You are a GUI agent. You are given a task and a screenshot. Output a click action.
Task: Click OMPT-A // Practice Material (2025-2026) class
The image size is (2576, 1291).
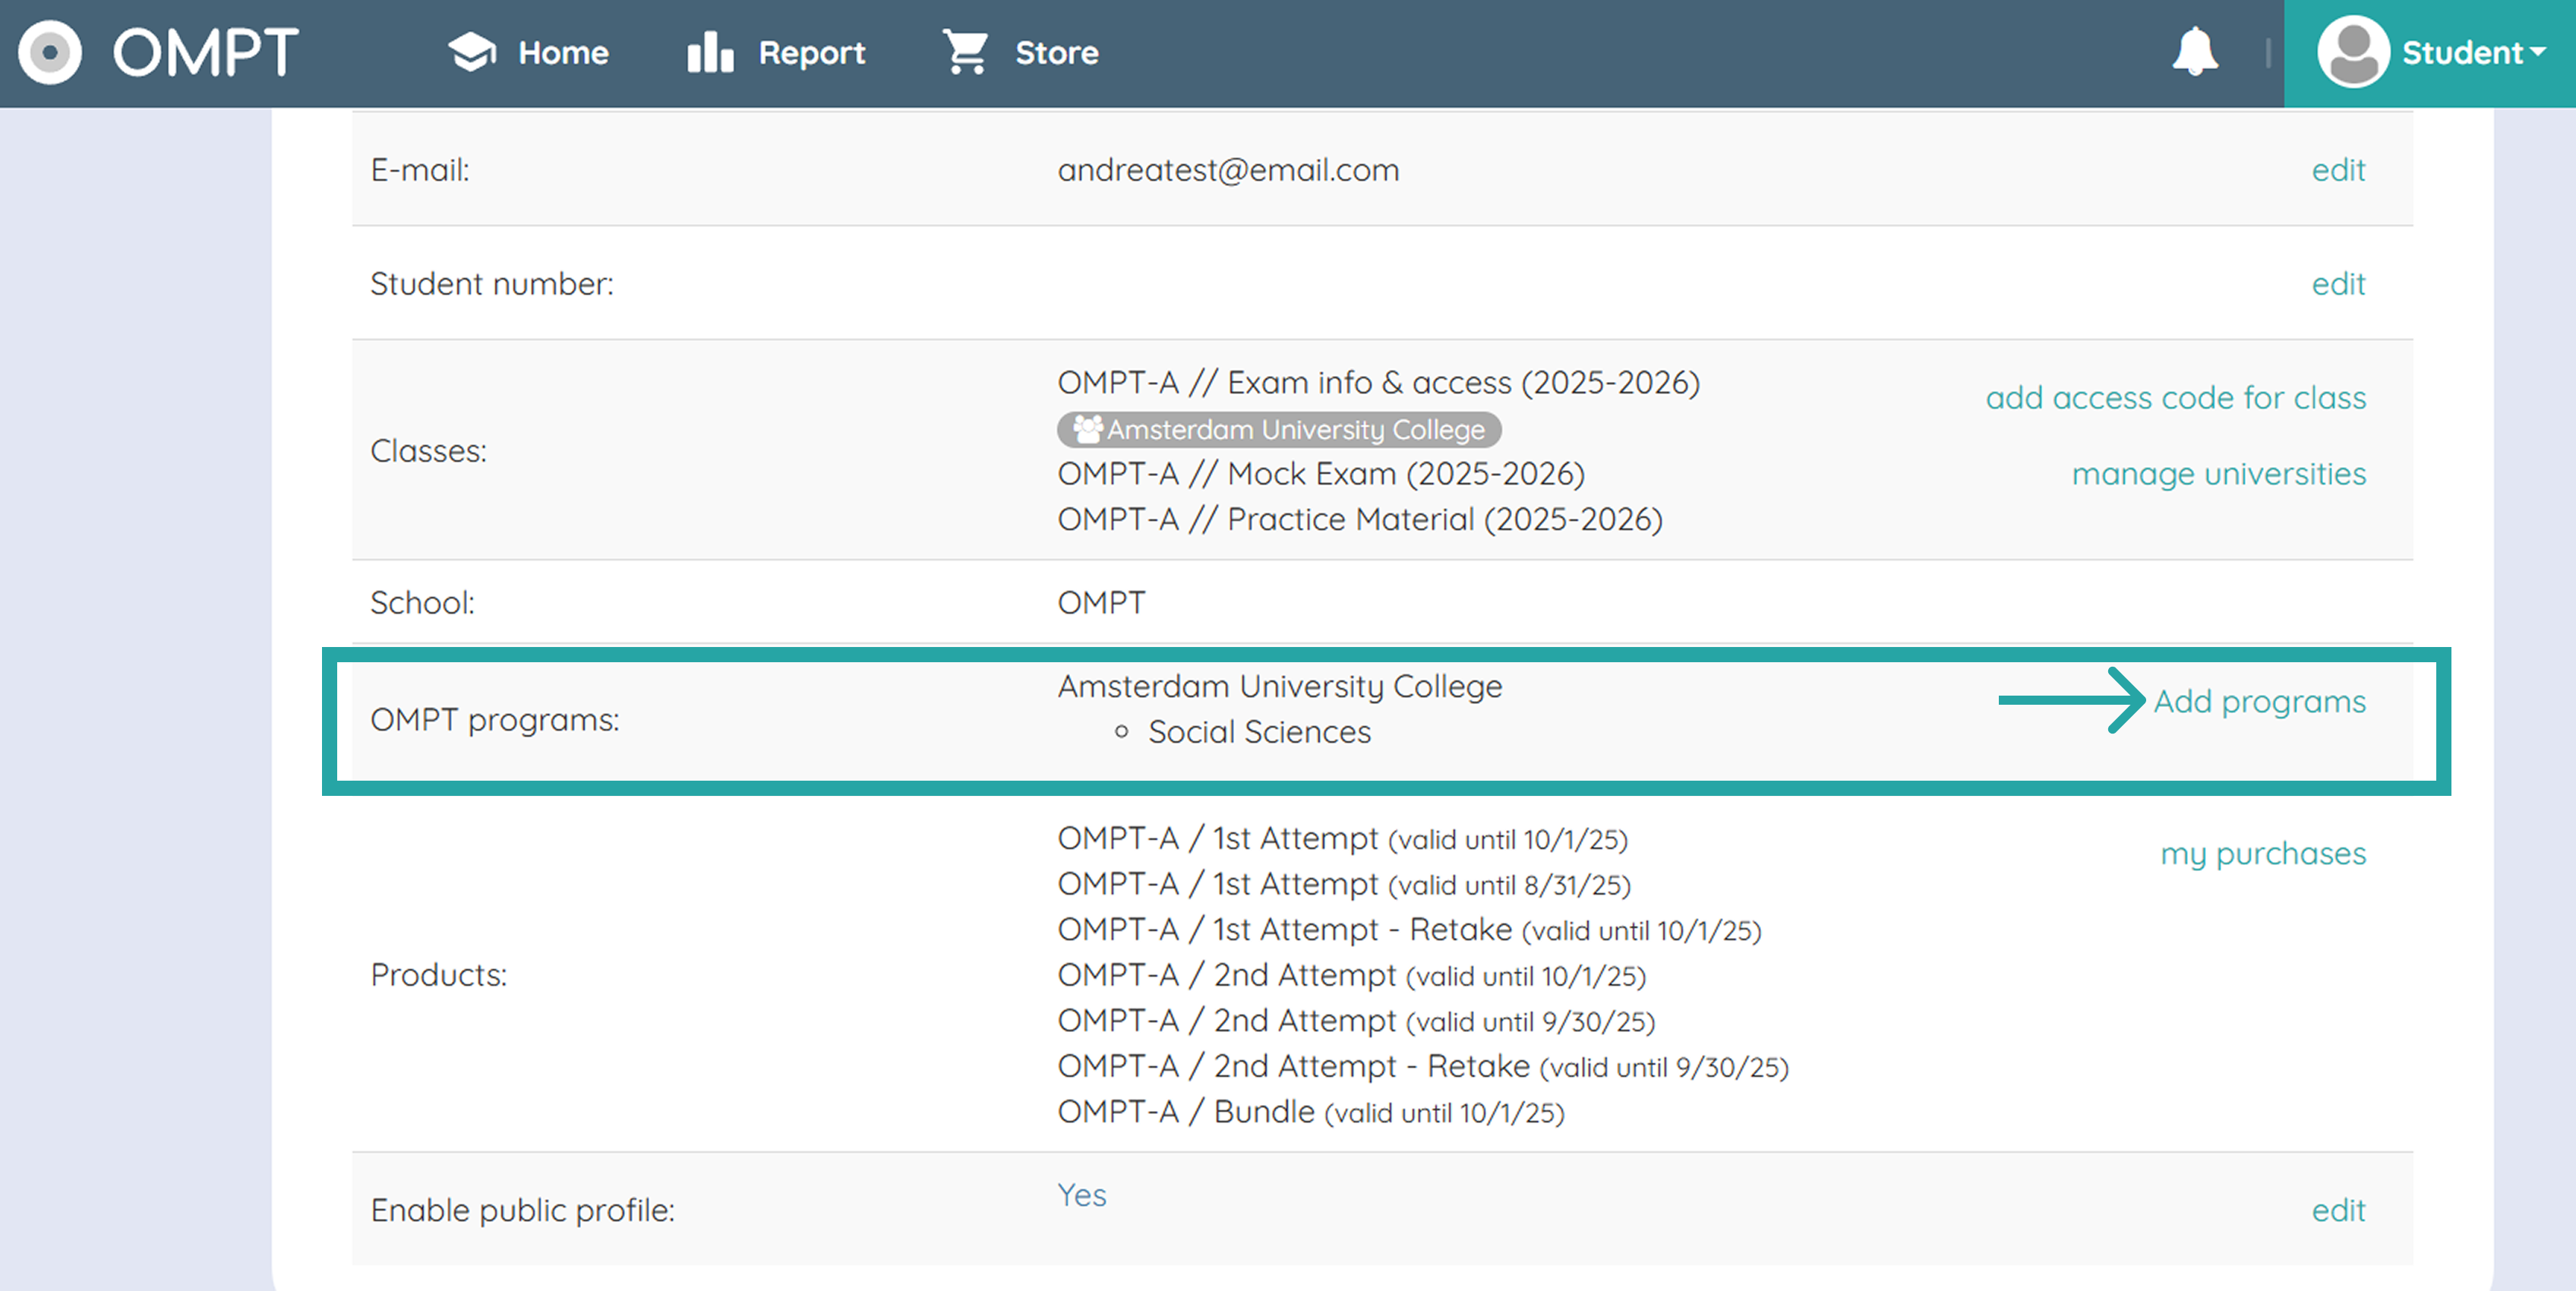point(1360,520)
